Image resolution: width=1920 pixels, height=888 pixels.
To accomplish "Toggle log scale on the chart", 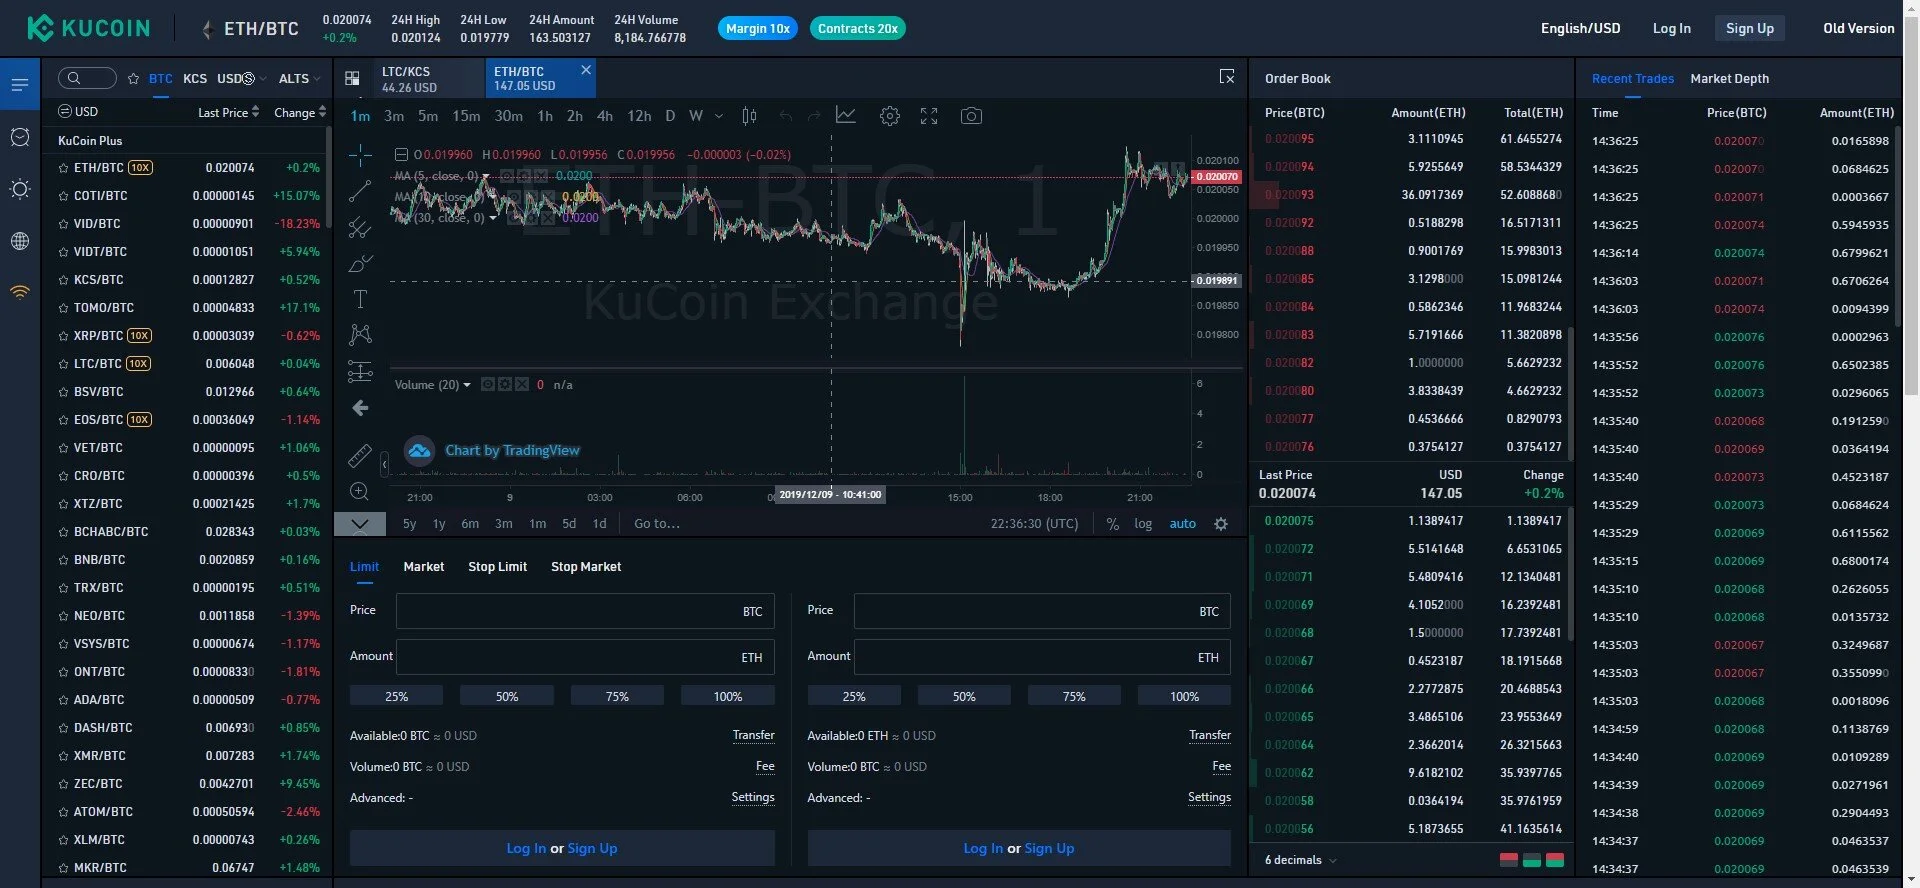I will click(x=1143, y=524).
